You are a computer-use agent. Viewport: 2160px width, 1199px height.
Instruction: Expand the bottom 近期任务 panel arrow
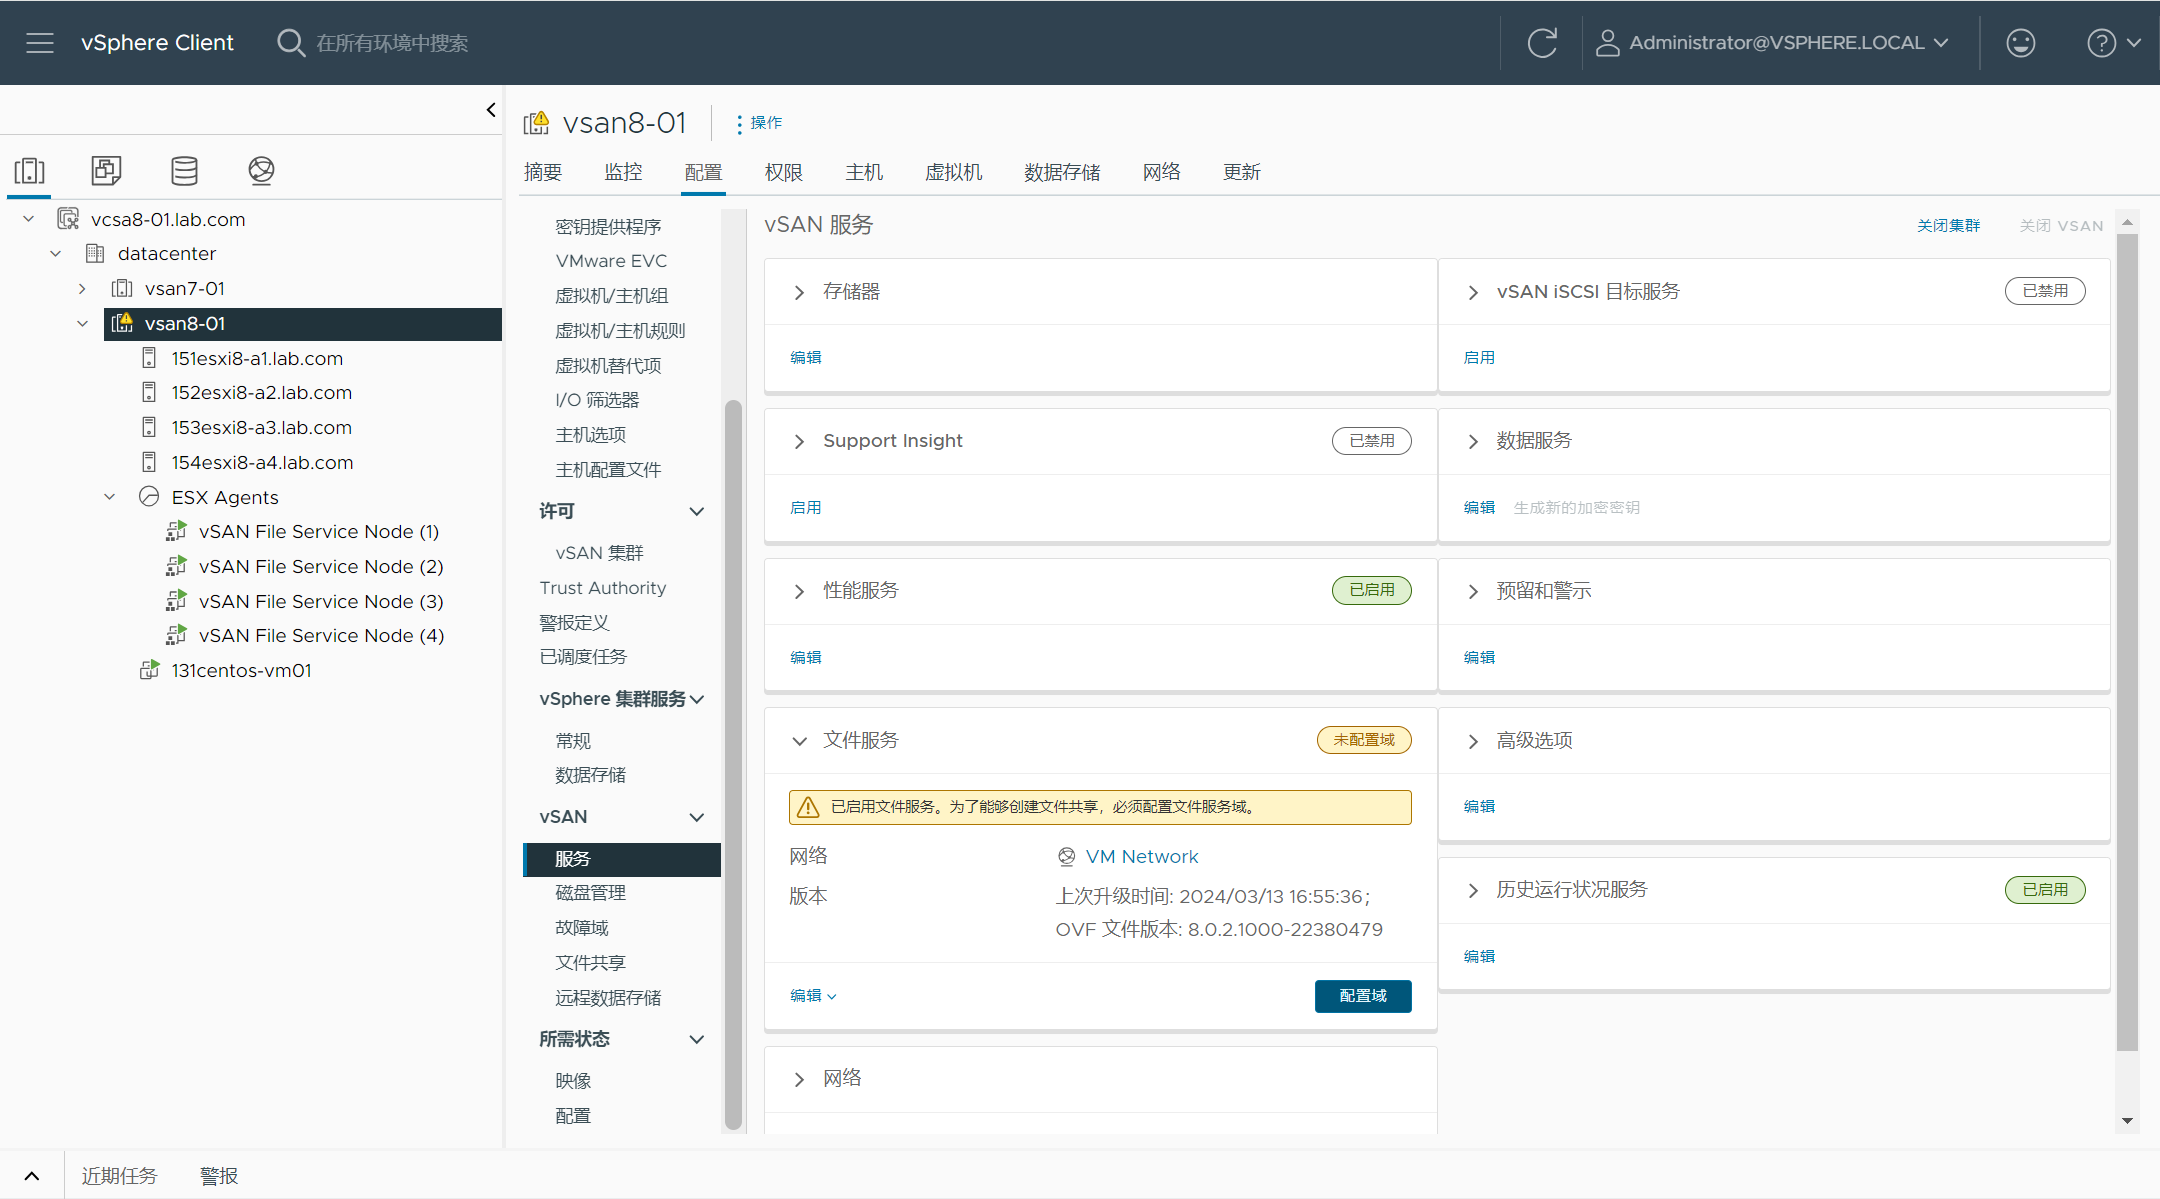[32, 1176]
